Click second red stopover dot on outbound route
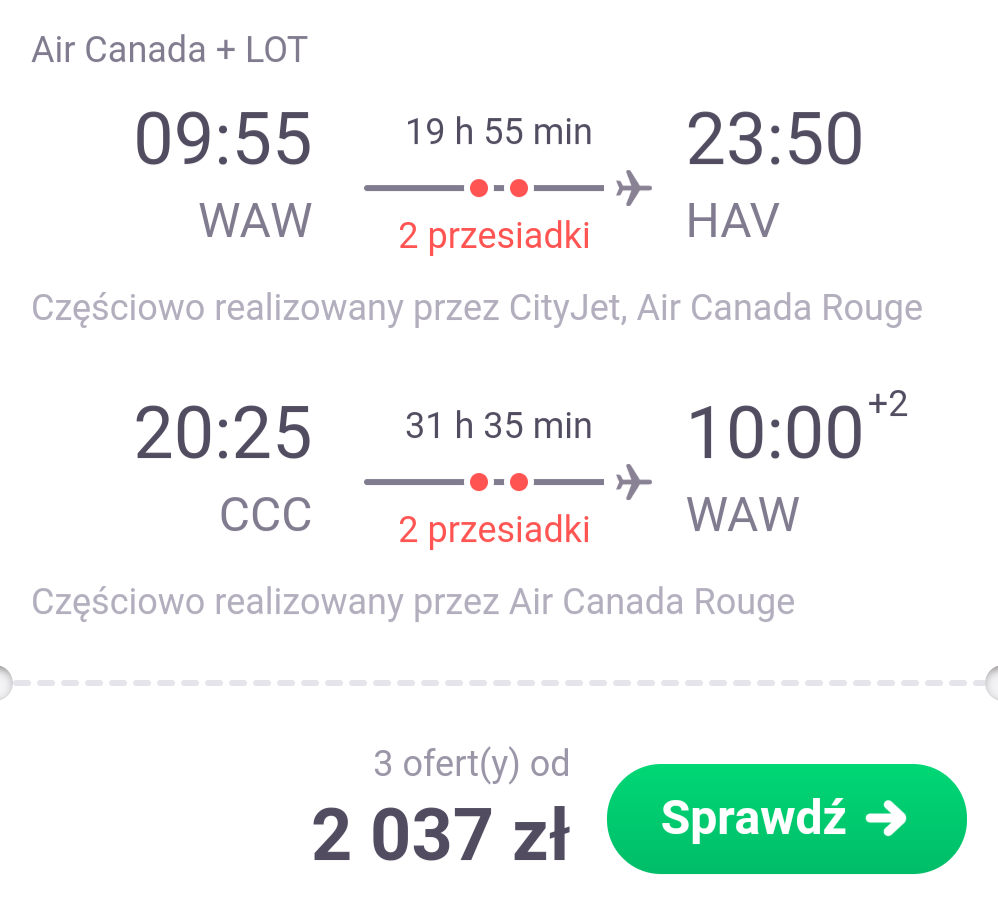This screenshot has width=998, height=901. tap(519, 188)
